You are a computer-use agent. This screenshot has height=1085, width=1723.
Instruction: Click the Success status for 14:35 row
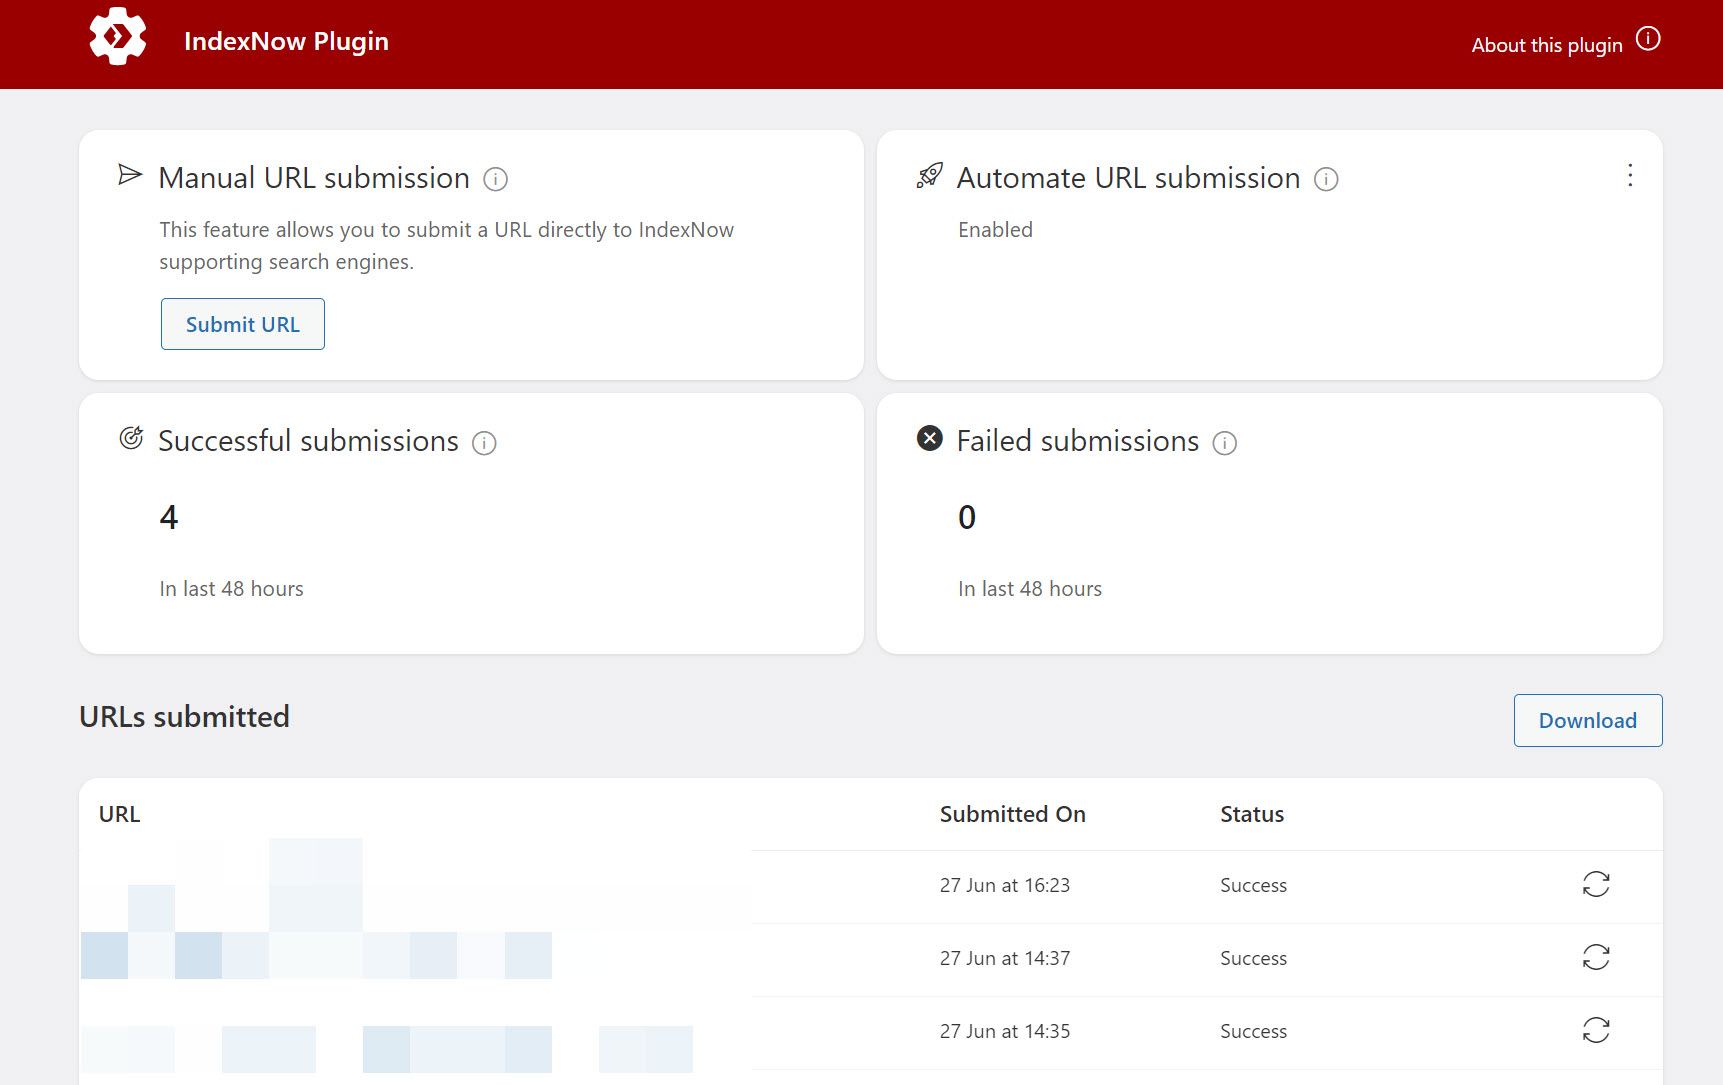[1253, 1031]
